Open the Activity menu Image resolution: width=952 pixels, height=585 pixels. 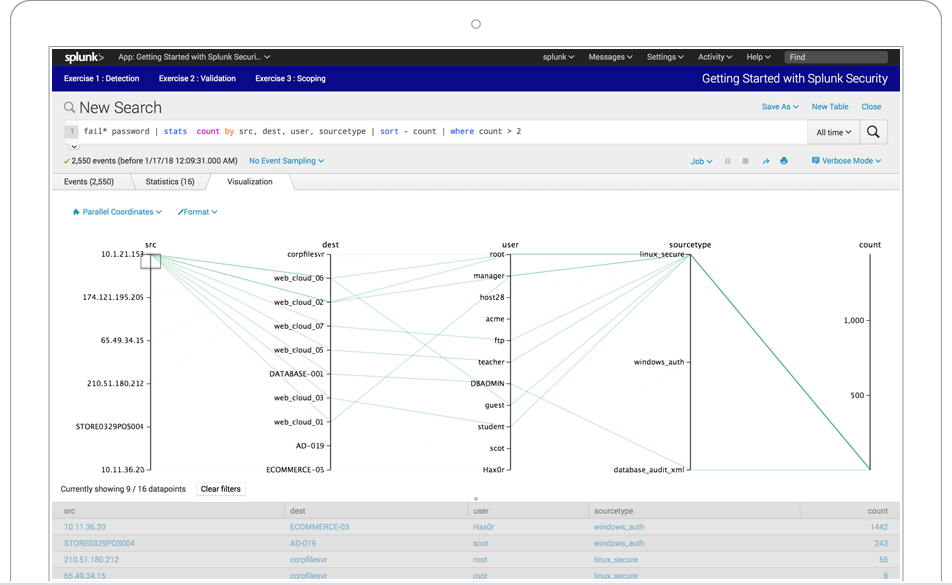715,57
